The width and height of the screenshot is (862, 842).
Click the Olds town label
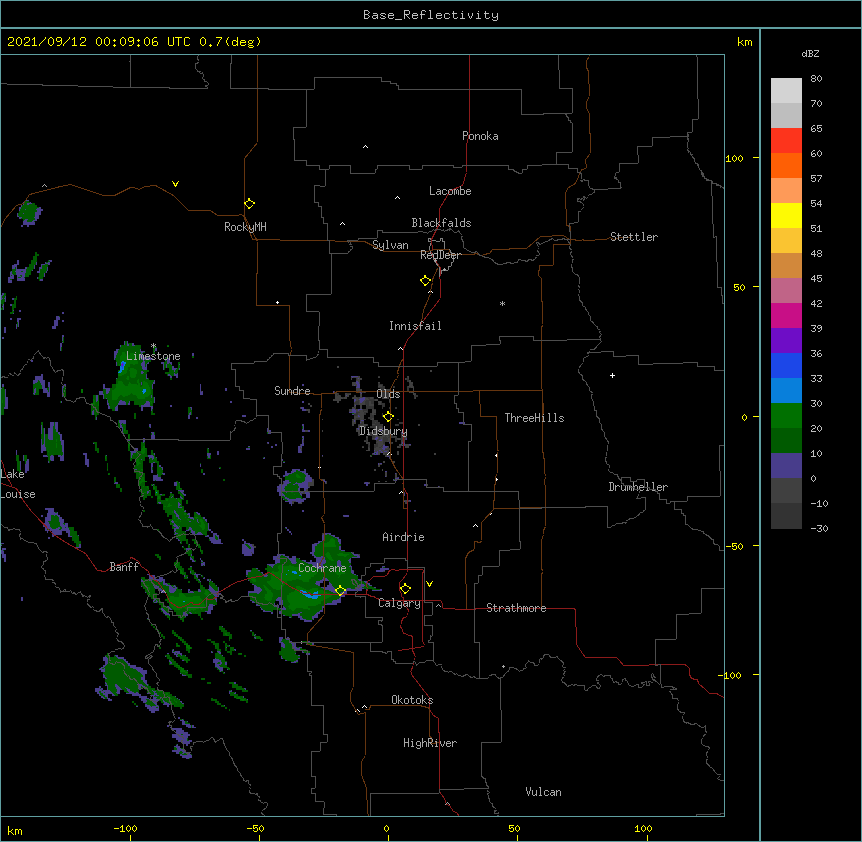tap(388, 394)
